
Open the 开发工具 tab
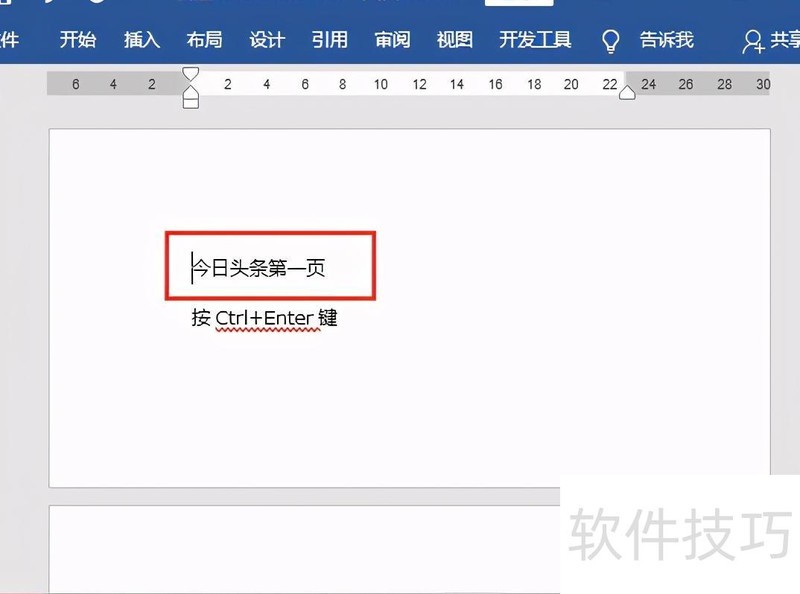click(535, 40)
